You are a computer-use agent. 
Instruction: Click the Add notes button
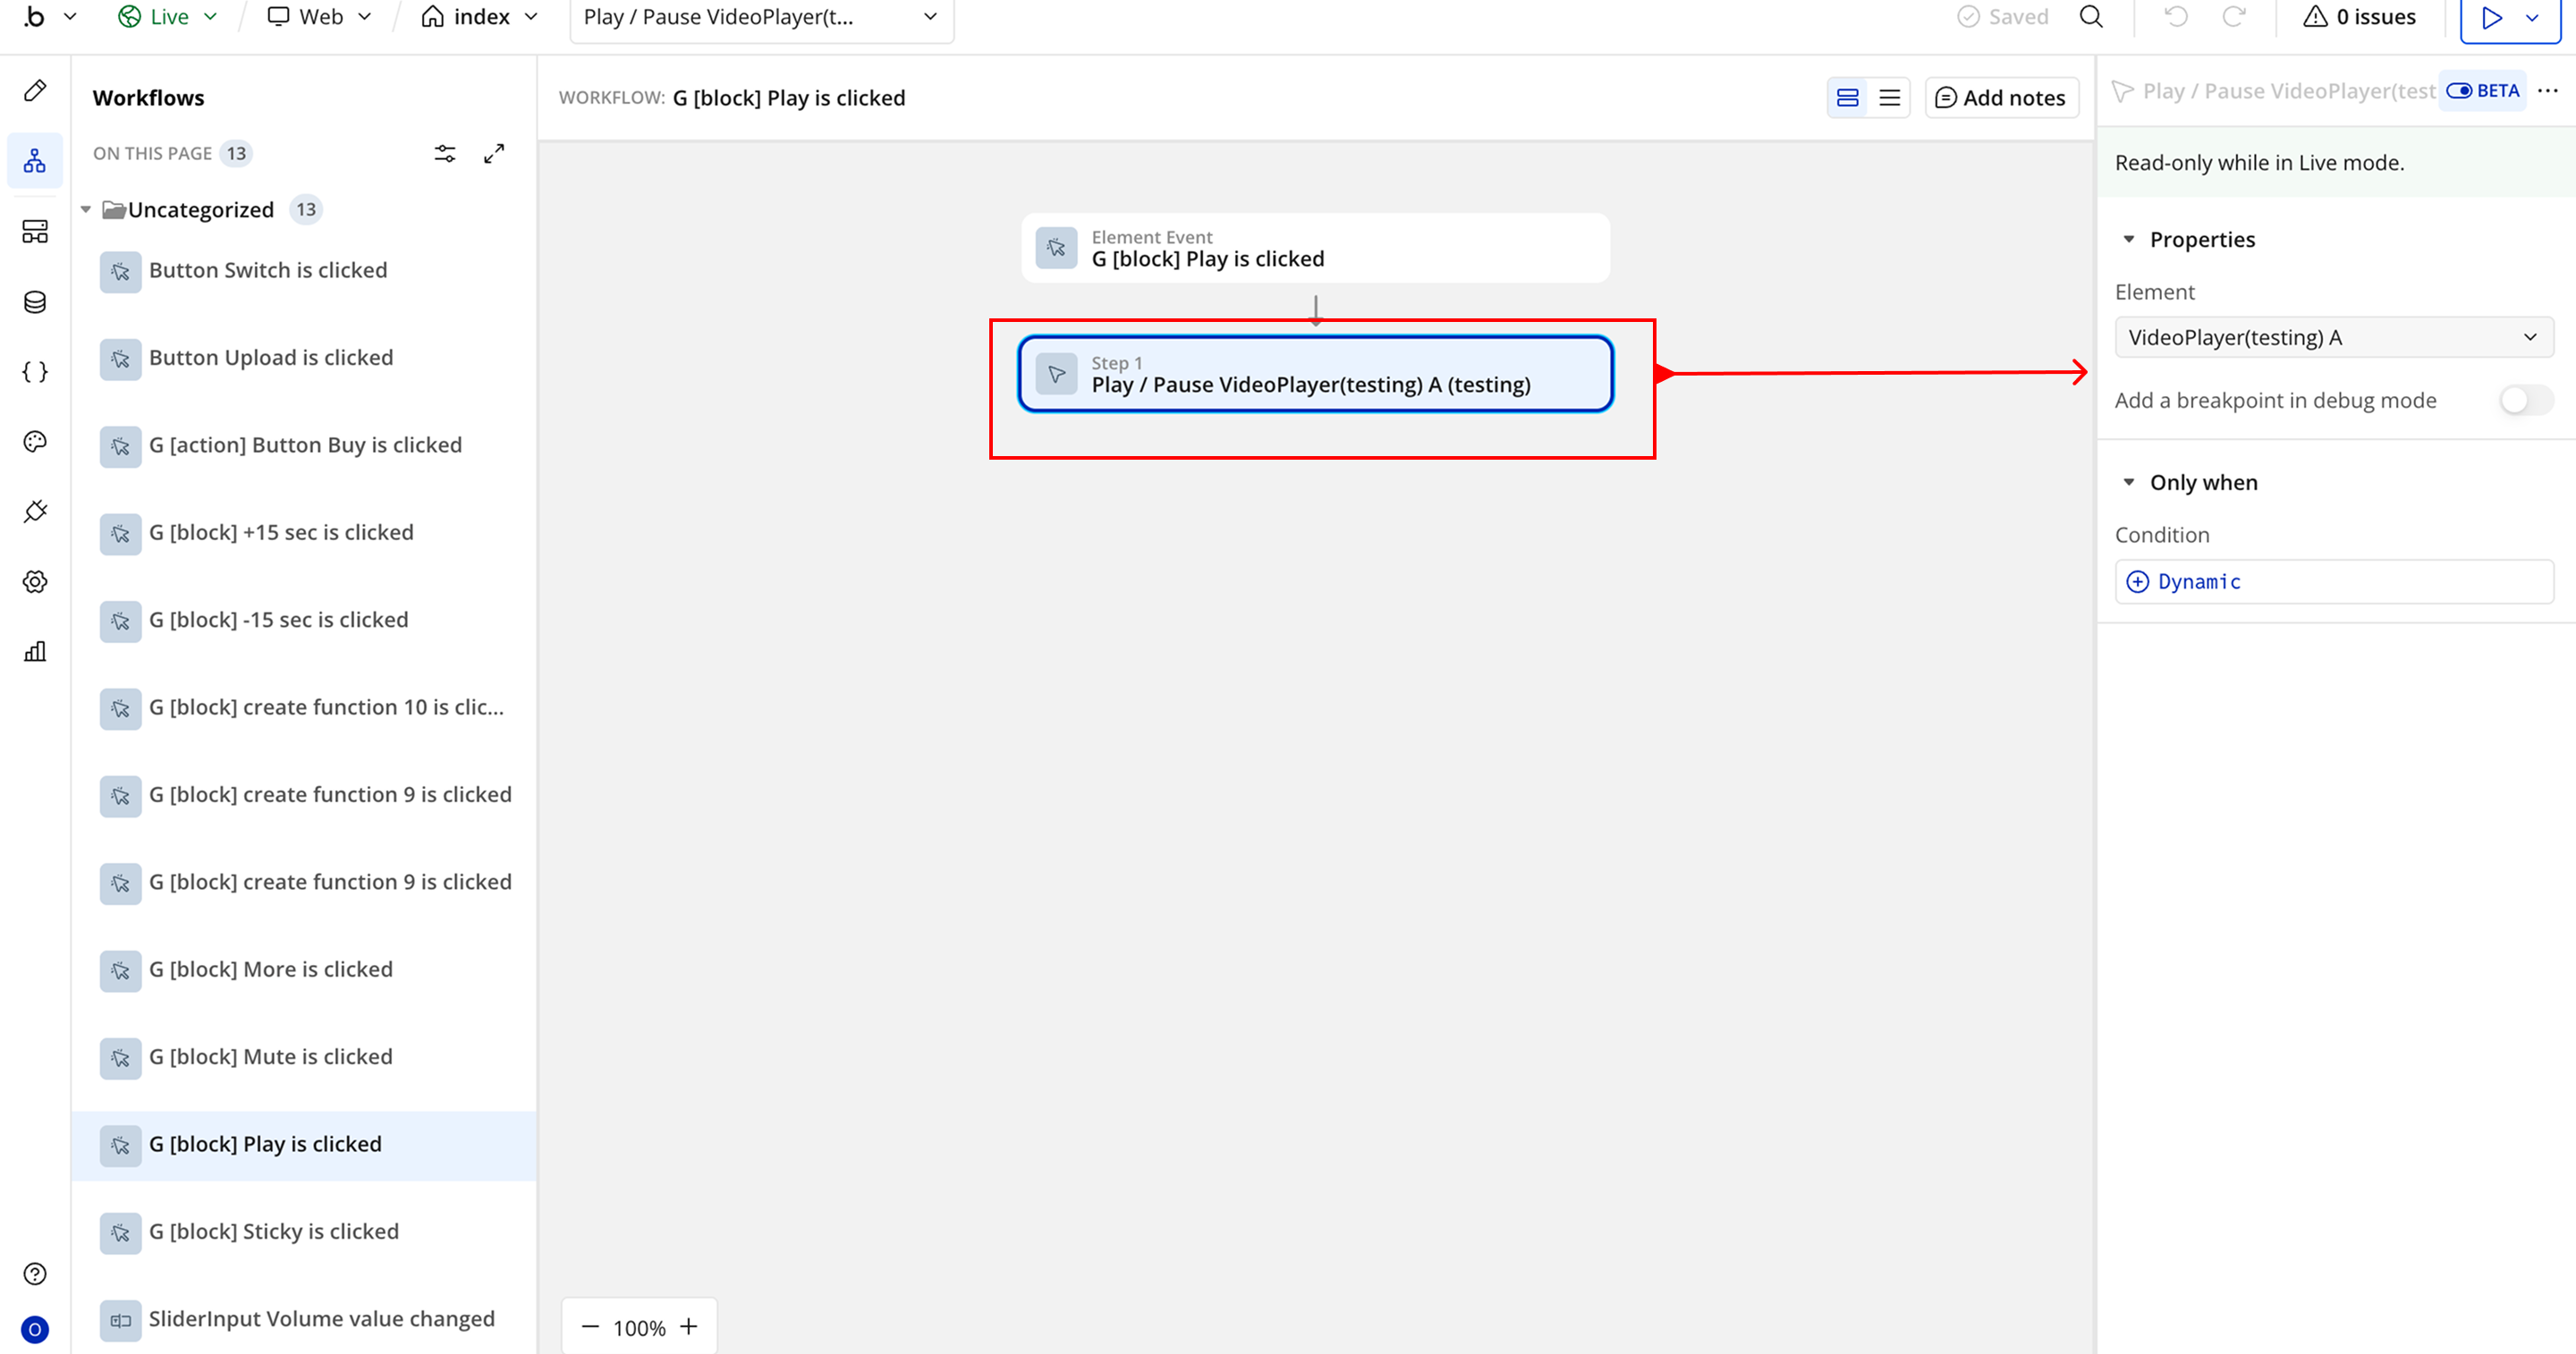tap(2001, 98)
